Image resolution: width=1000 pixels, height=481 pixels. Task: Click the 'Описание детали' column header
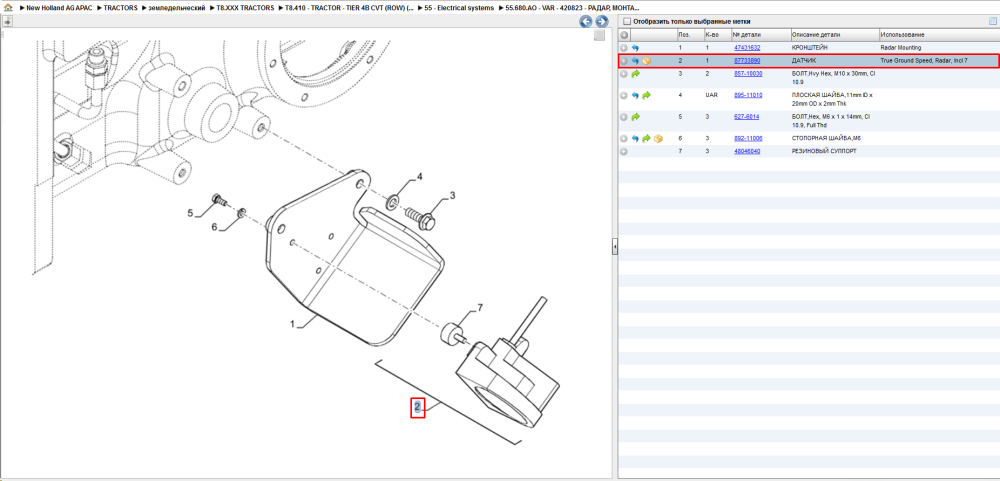click(x=834, y=34)
